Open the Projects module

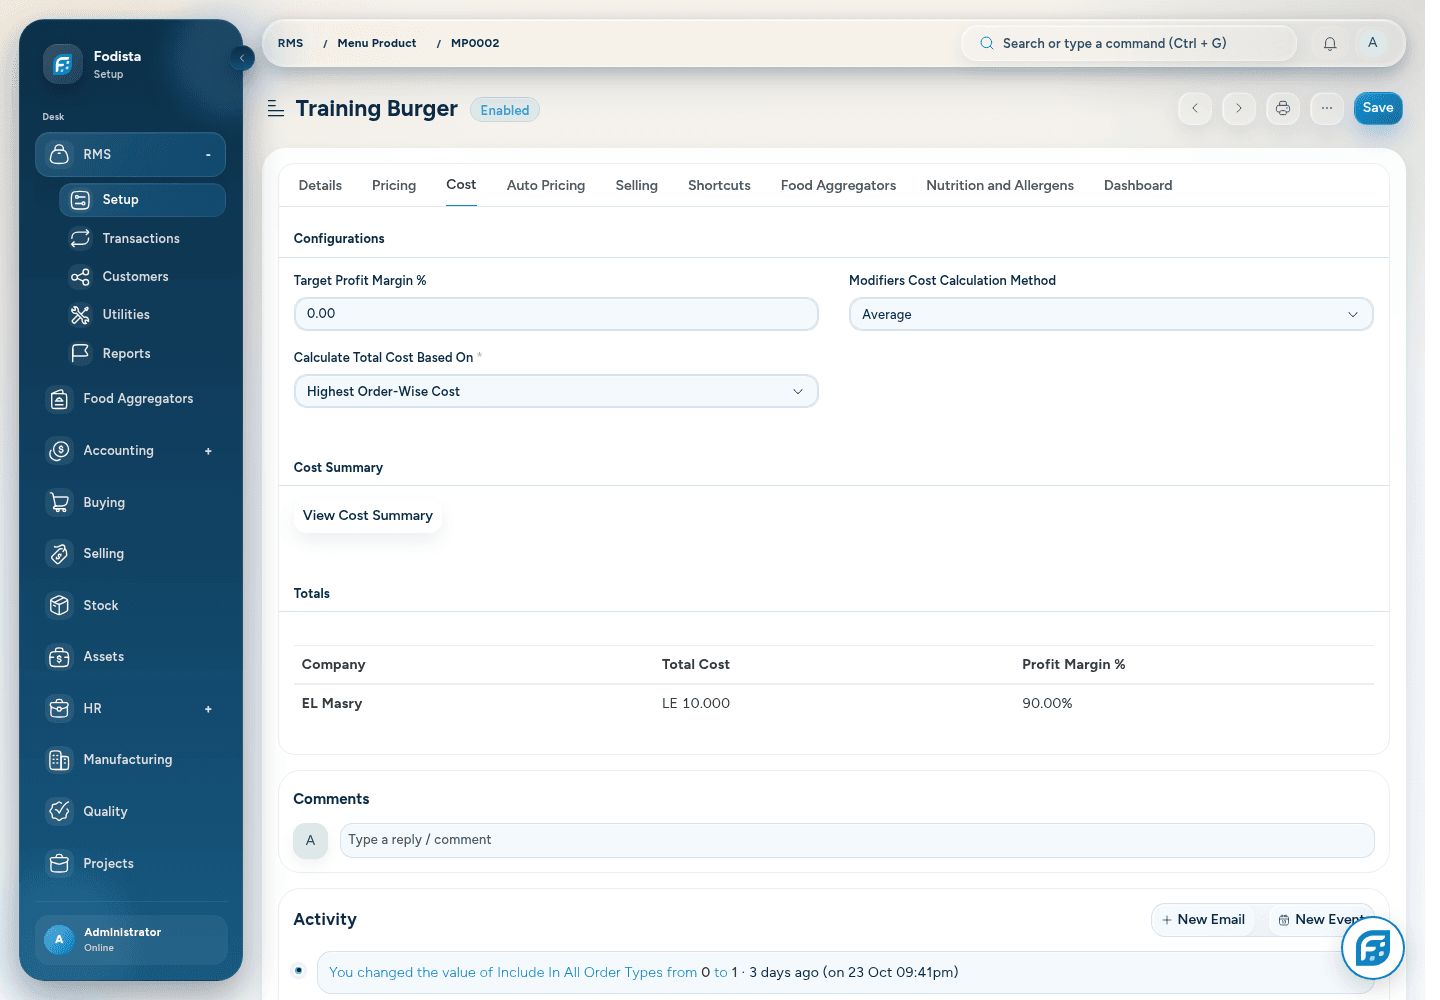pyautogui.click(x=130, y=863)
